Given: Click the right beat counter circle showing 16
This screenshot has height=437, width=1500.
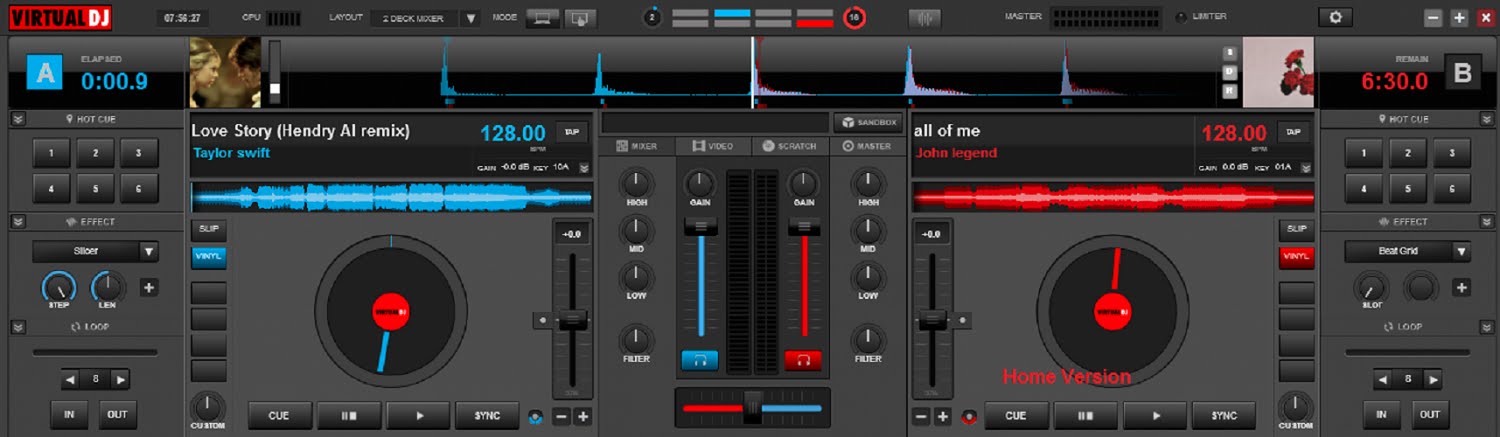Looking at the screenshot, I should (854, 18).
